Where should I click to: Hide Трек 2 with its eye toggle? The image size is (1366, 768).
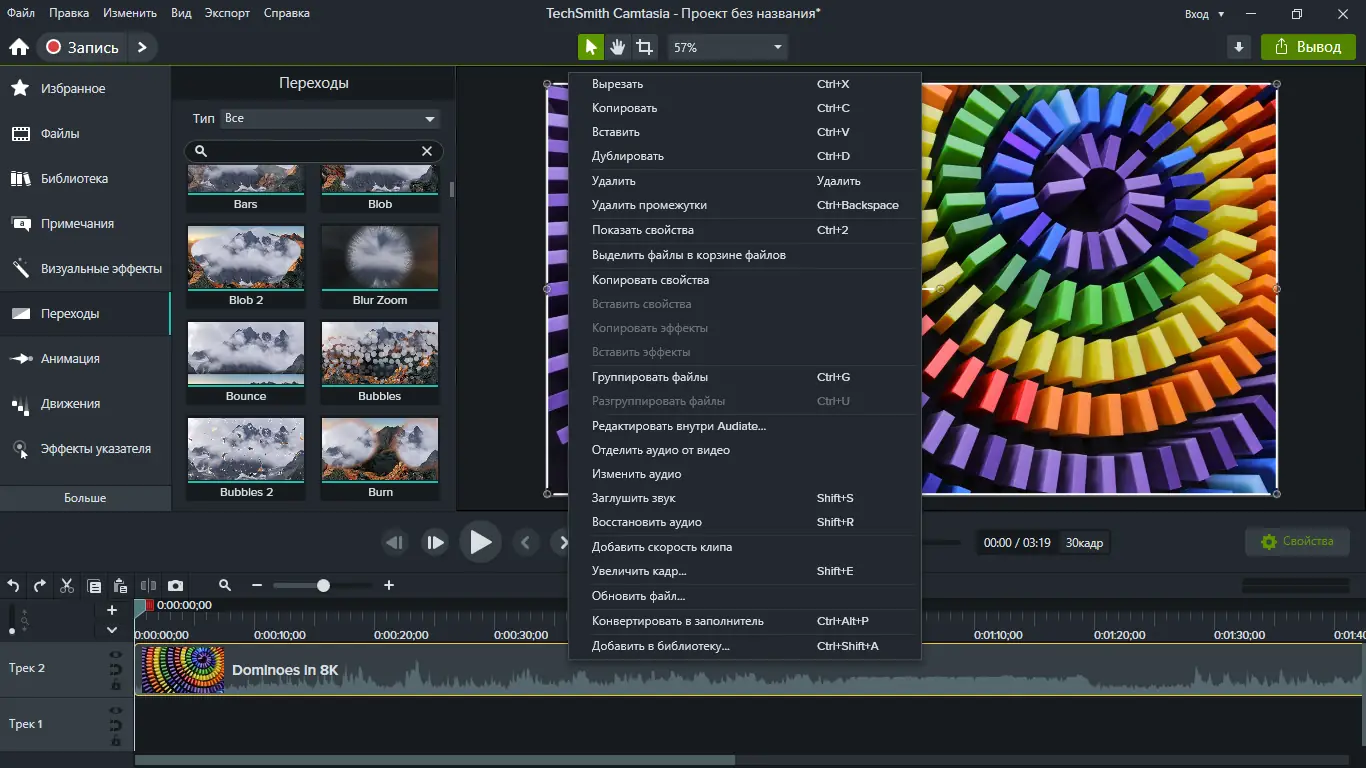(115, 655)
